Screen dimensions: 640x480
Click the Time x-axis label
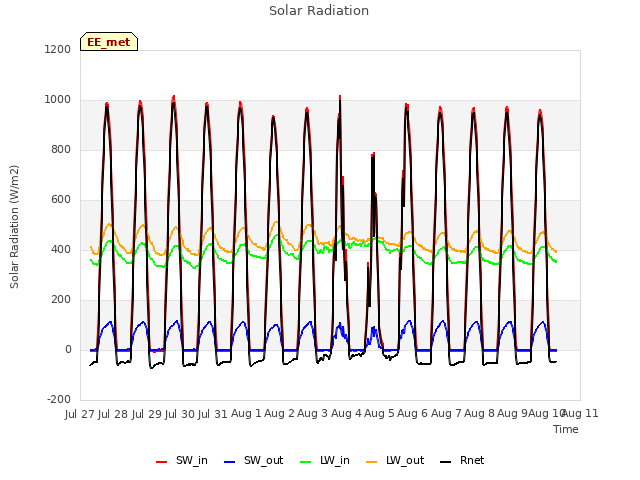tap(566, 429)
